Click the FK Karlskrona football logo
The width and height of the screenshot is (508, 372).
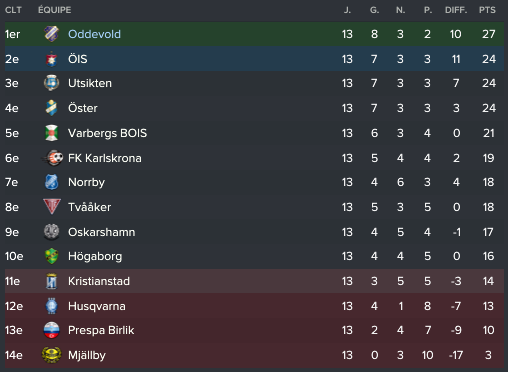click(52, 158)
